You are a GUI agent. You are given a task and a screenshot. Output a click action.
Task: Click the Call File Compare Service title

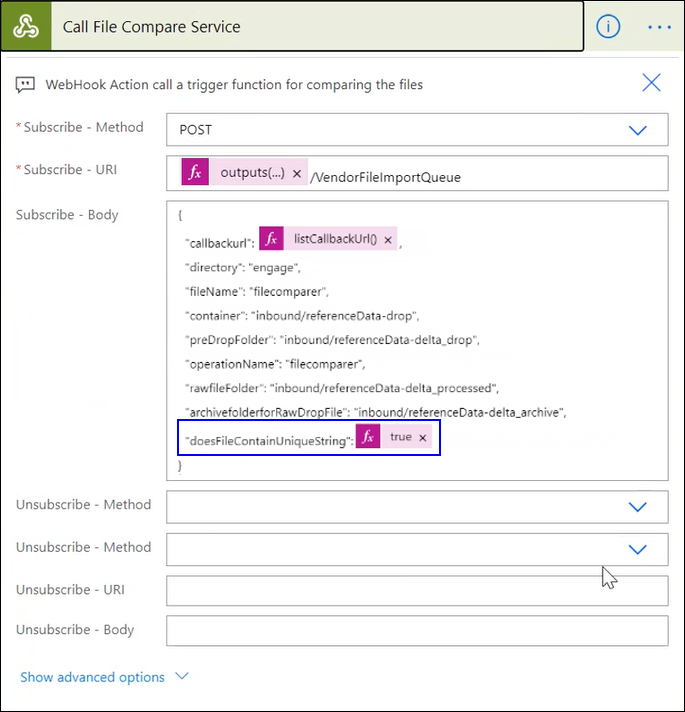click(x=151, y=27)
